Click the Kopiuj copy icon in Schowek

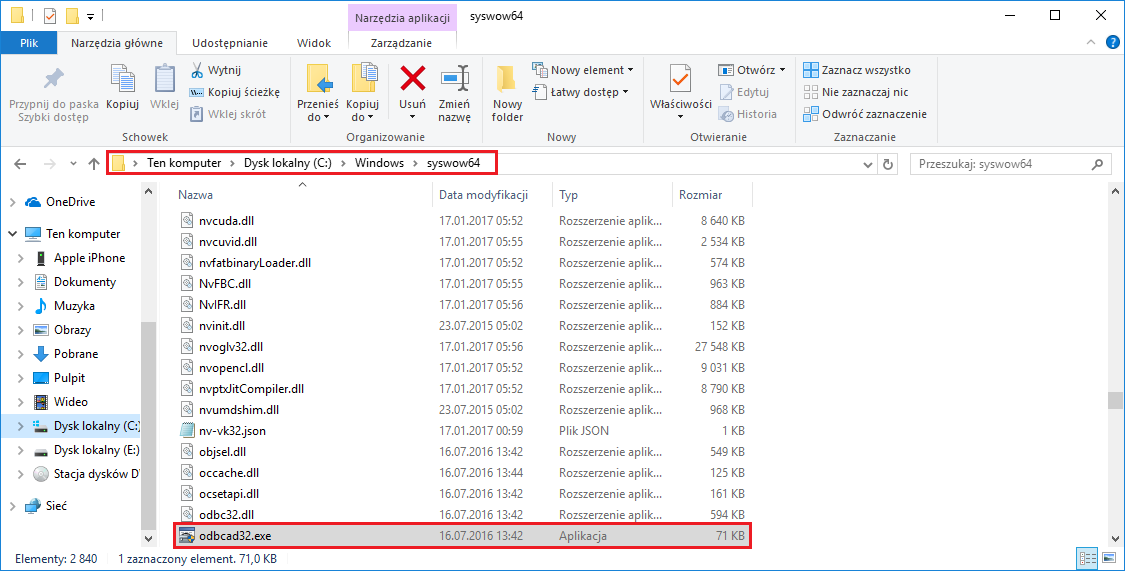[122, 80]
